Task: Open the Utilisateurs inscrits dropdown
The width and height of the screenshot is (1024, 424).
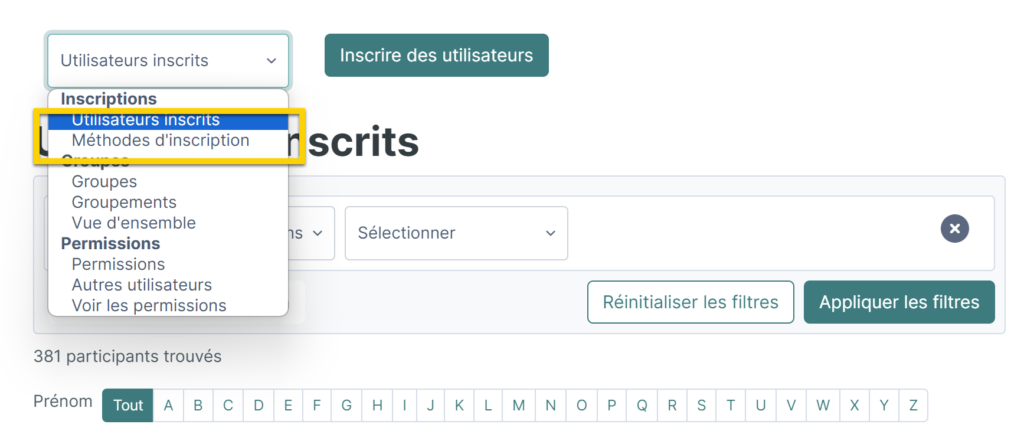Action: pos(168,61)
